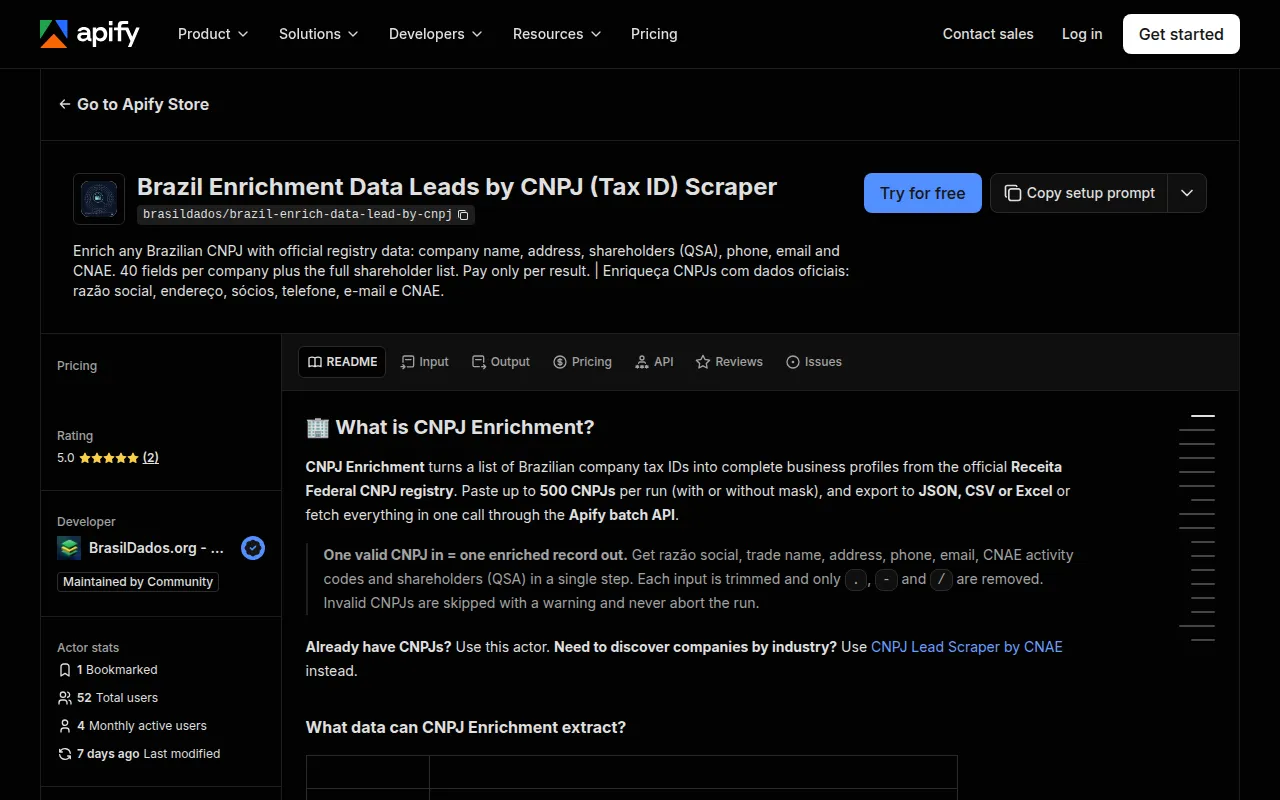
Task: Follow the CNPJ Lead Scraper by CNAE link
Action: tap(967, 647)
